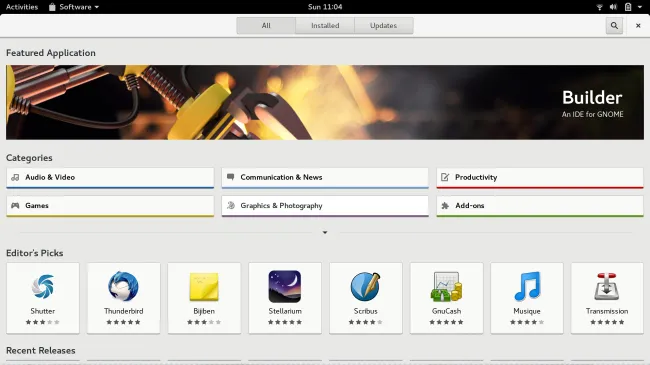Switch to the Installed tab
This screenshot has height=365, width=650.
(325, 26)
